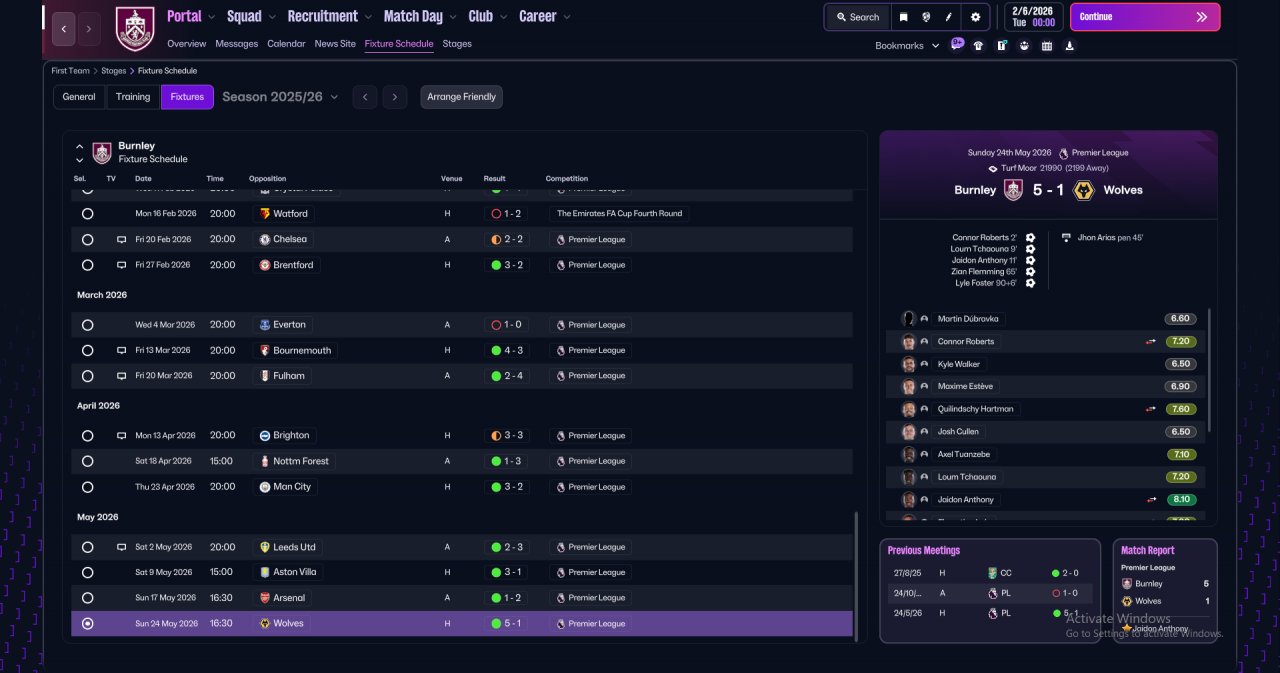
Task: Click the TV icon on Chelsea row
Action: click(x=121, y=240)
